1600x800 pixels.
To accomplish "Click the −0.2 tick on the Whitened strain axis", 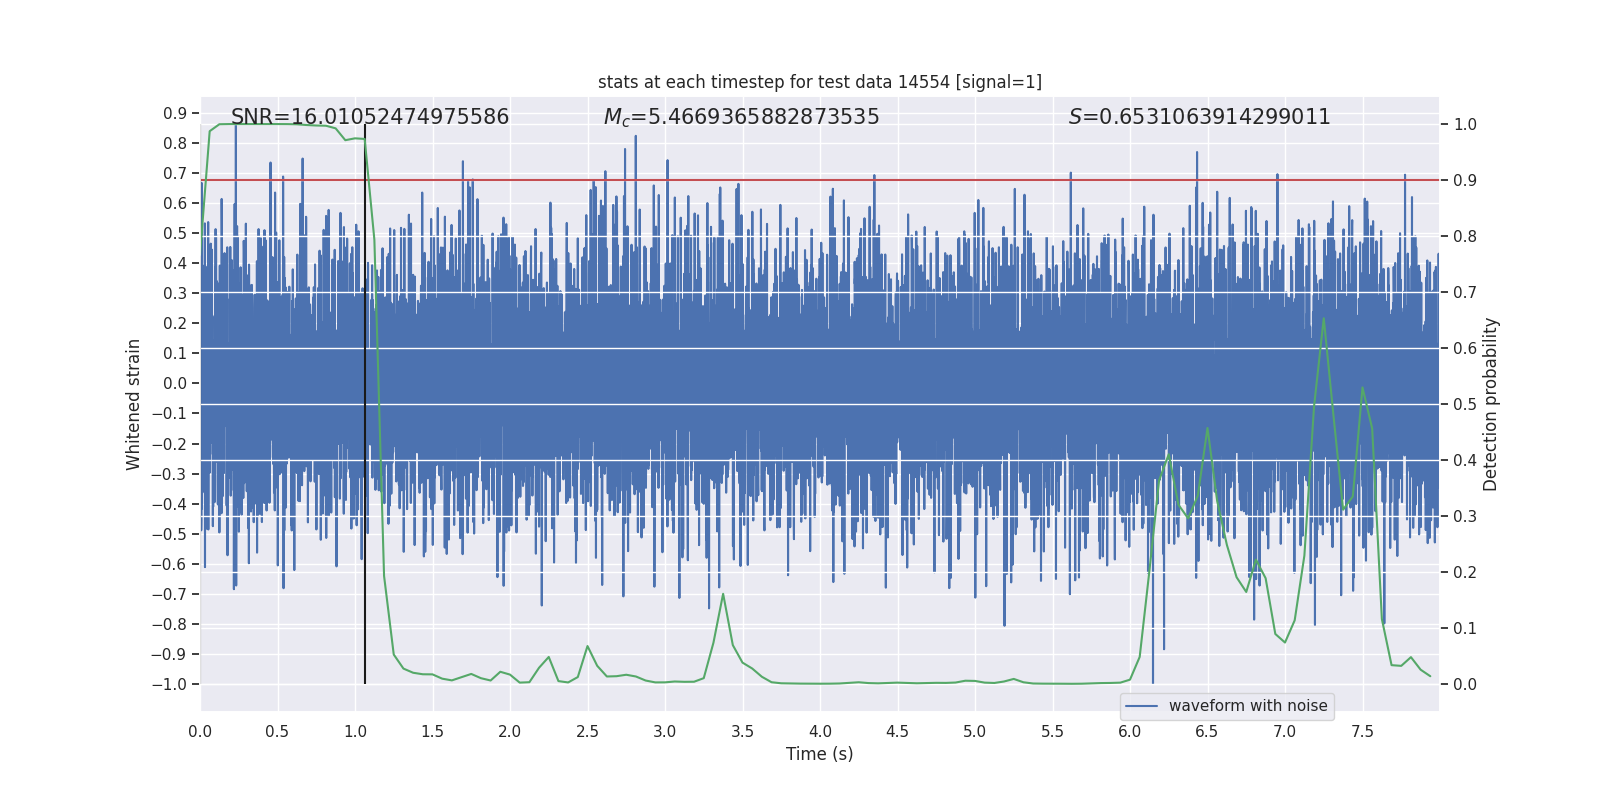I will (x=169, y=443).
